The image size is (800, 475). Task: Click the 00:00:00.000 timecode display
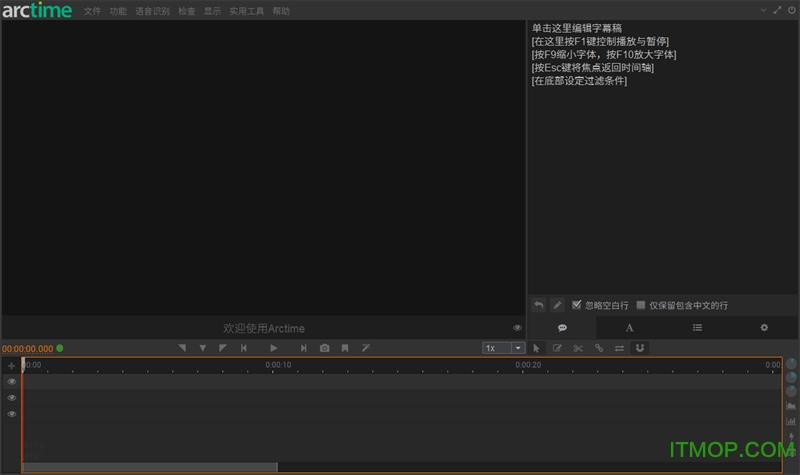(x=28, y=348)
